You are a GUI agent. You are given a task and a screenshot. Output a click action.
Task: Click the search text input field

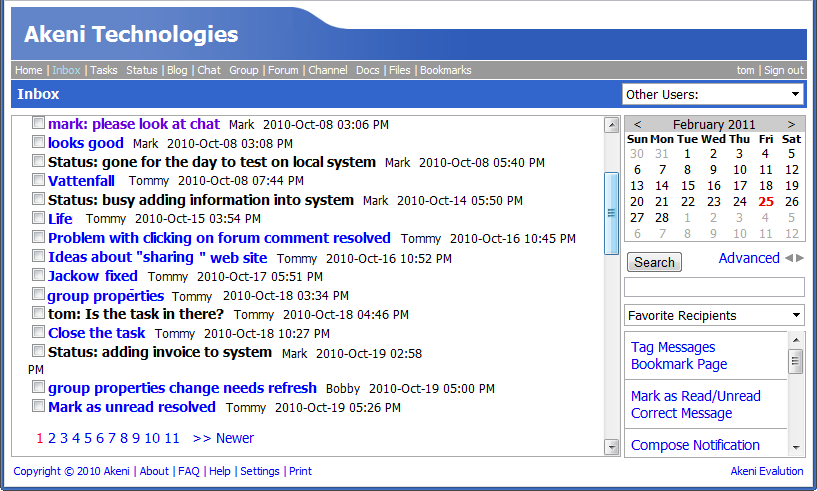click(x=714, y=287)
